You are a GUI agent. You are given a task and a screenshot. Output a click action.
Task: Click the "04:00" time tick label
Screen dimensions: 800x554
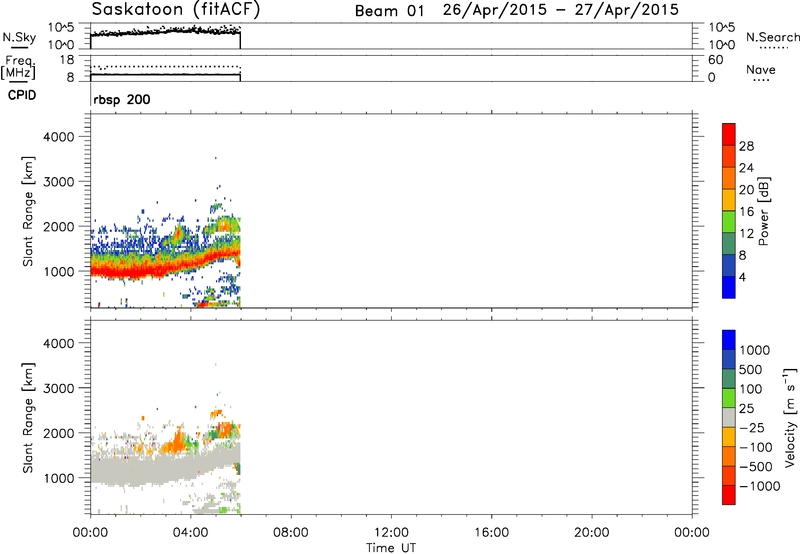click(191, 533)
